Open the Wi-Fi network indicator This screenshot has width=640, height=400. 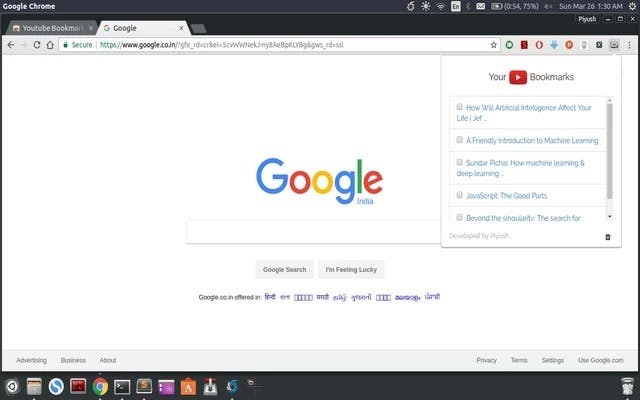pyautogui.click(x=440, y=6)
